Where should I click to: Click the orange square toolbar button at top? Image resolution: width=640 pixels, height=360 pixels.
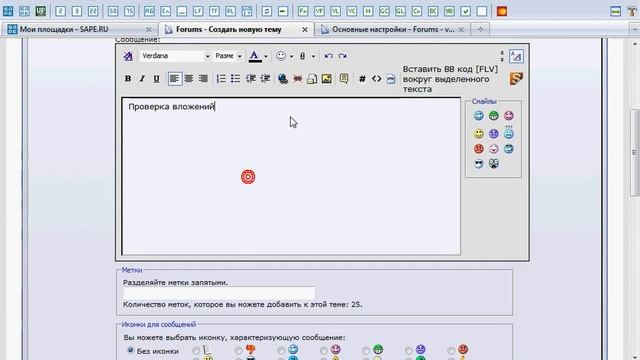[x=502, y=11]
